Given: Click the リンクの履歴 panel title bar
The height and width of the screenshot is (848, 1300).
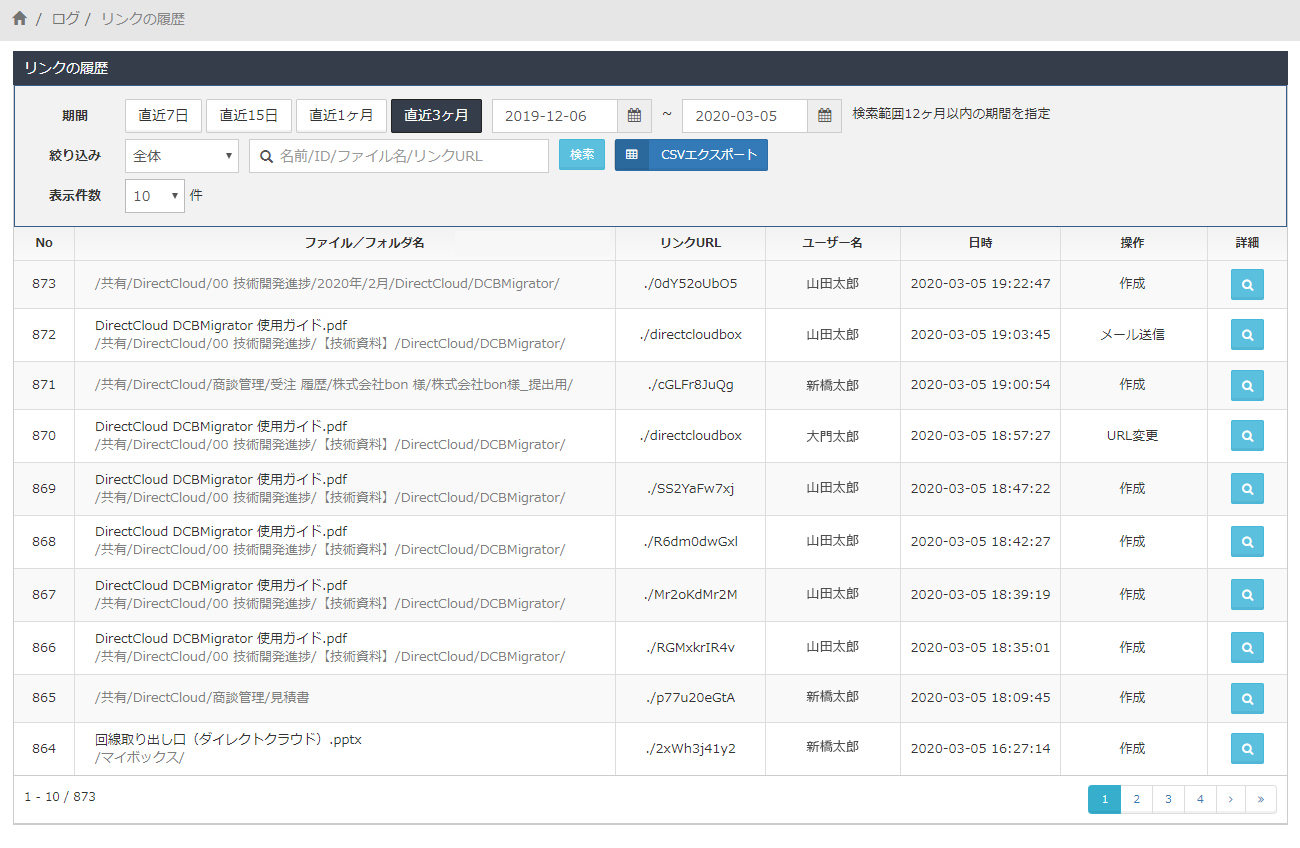Looking at the screenshot, I should (x=650, y=69).
